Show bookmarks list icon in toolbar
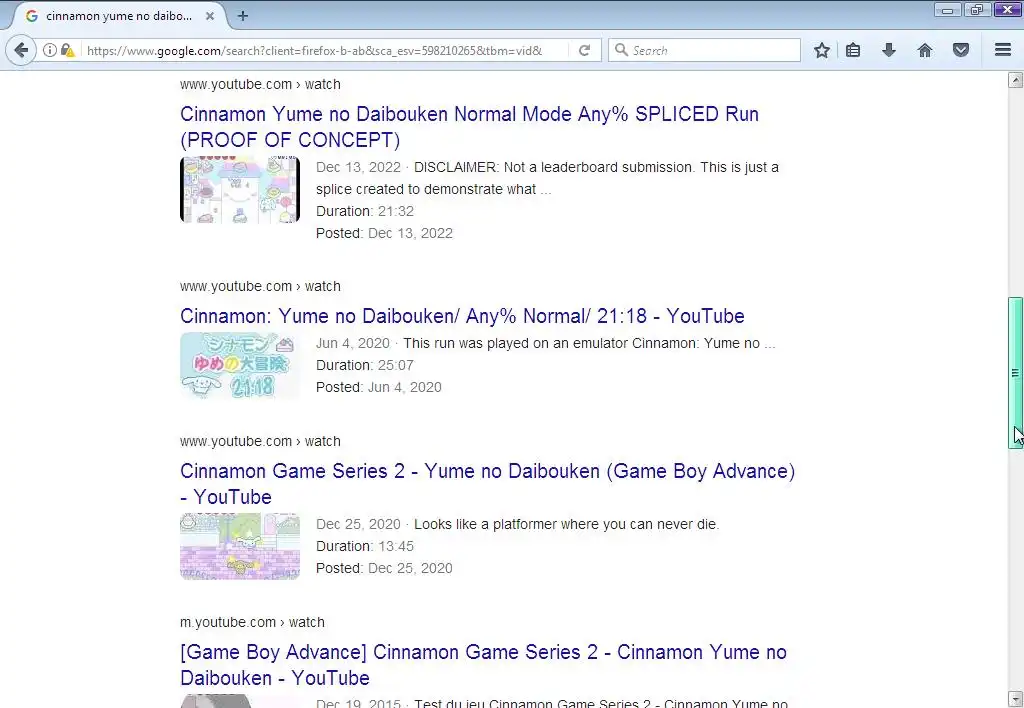The height and width of the screenshot is (708, 1024). pos(853,50)
